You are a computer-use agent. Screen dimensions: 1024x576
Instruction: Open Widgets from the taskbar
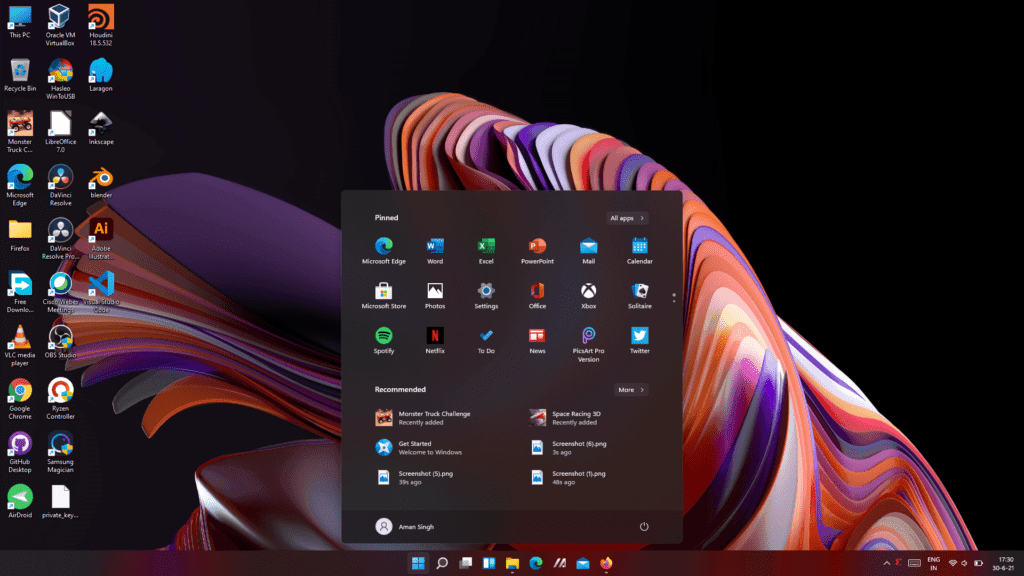pos(489,563)
